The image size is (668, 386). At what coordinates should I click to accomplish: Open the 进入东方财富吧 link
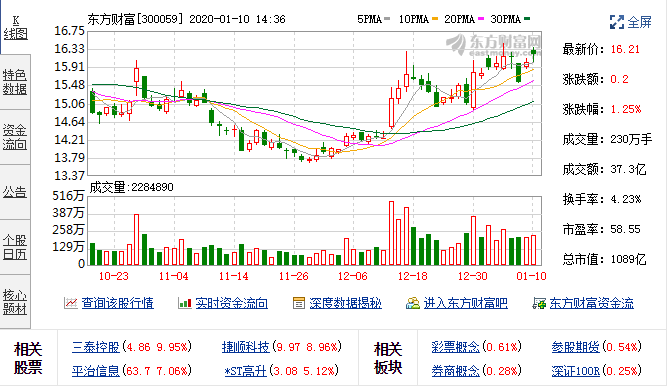point(466,303)
